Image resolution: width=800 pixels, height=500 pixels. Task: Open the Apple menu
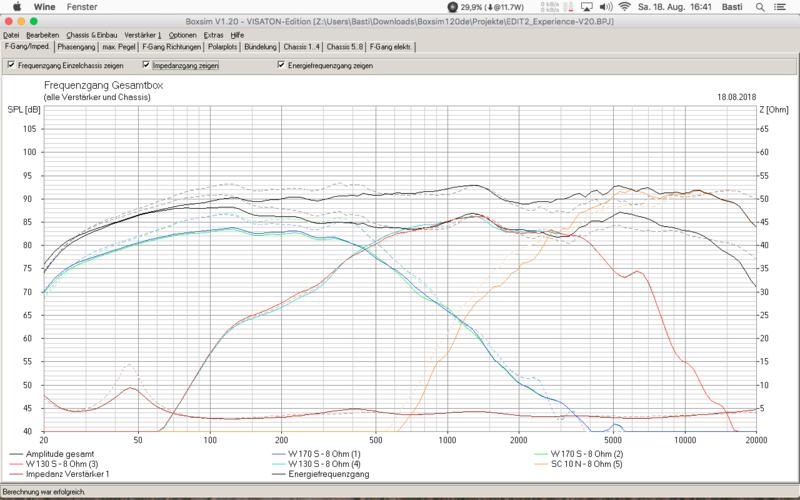13,7
